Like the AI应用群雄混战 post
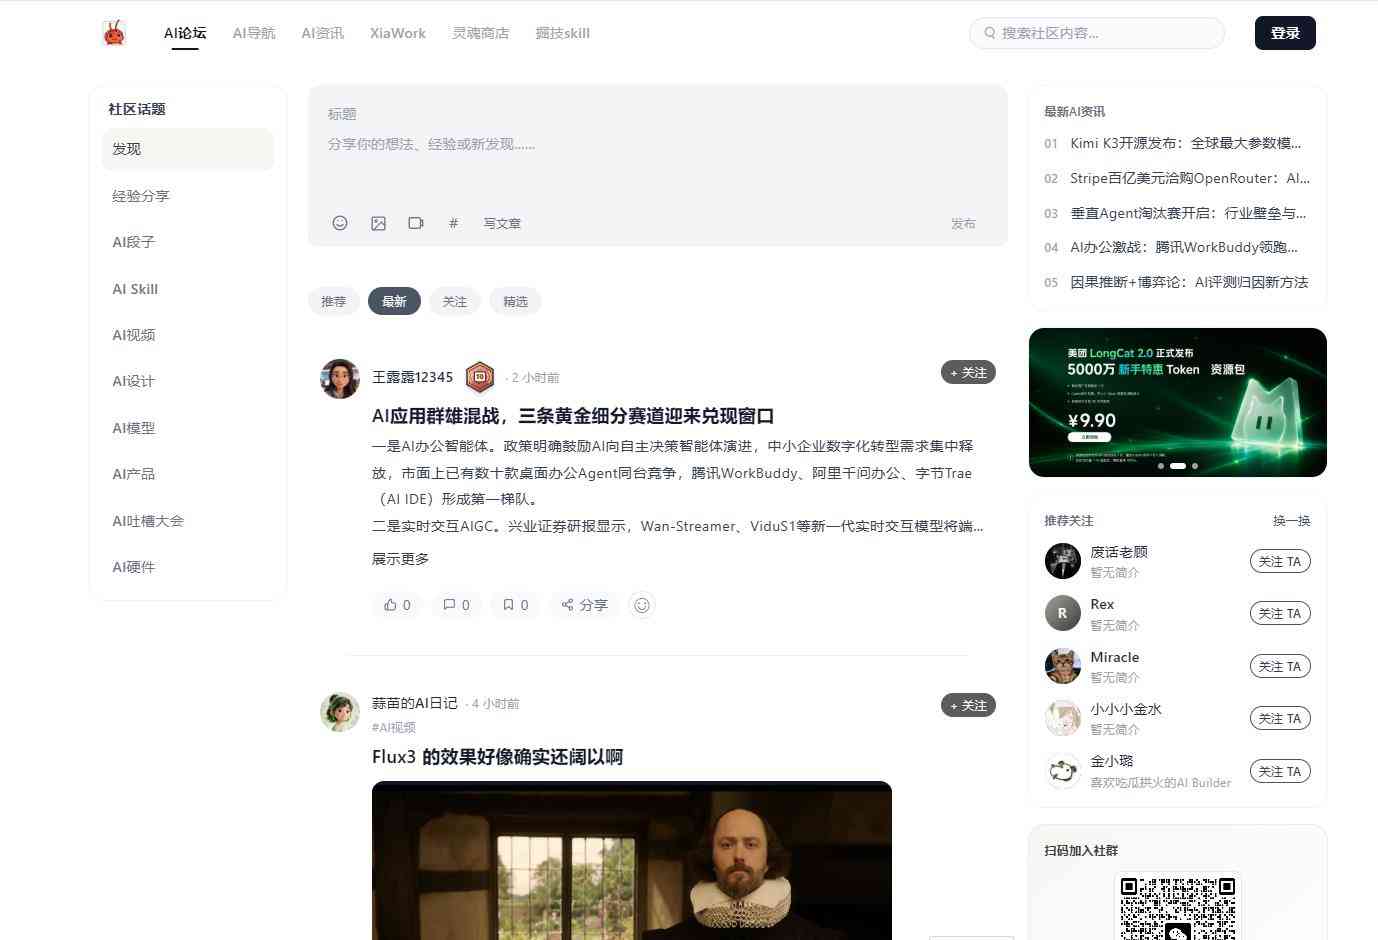The height and width of the screenshot is (940, 1378). coord(397,605)
